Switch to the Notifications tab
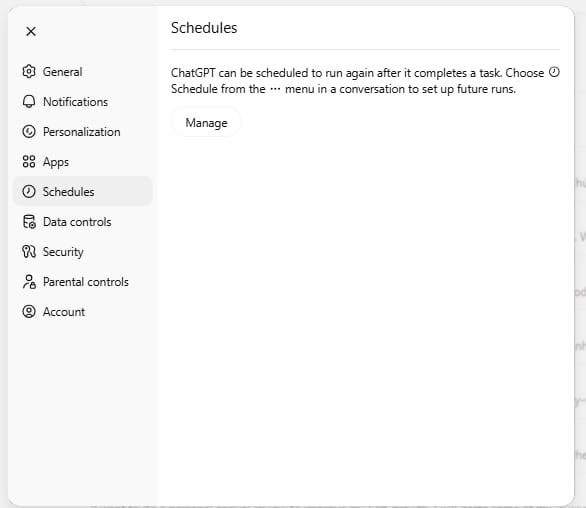Viewport: 586px width, 508px height. tap(83, 102)
